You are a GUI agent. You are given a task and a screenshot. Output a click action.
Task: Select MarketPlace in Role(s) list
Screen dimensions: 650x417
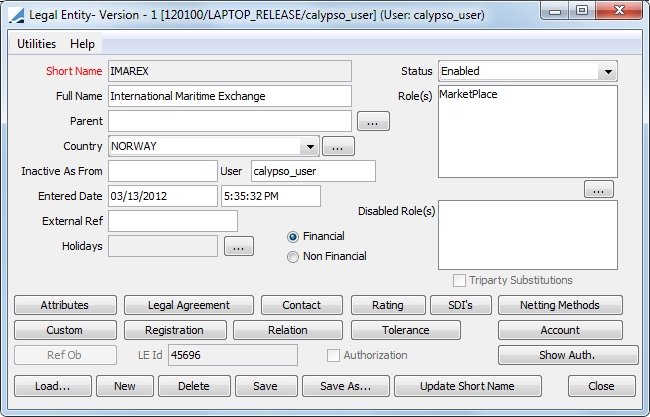468,95
